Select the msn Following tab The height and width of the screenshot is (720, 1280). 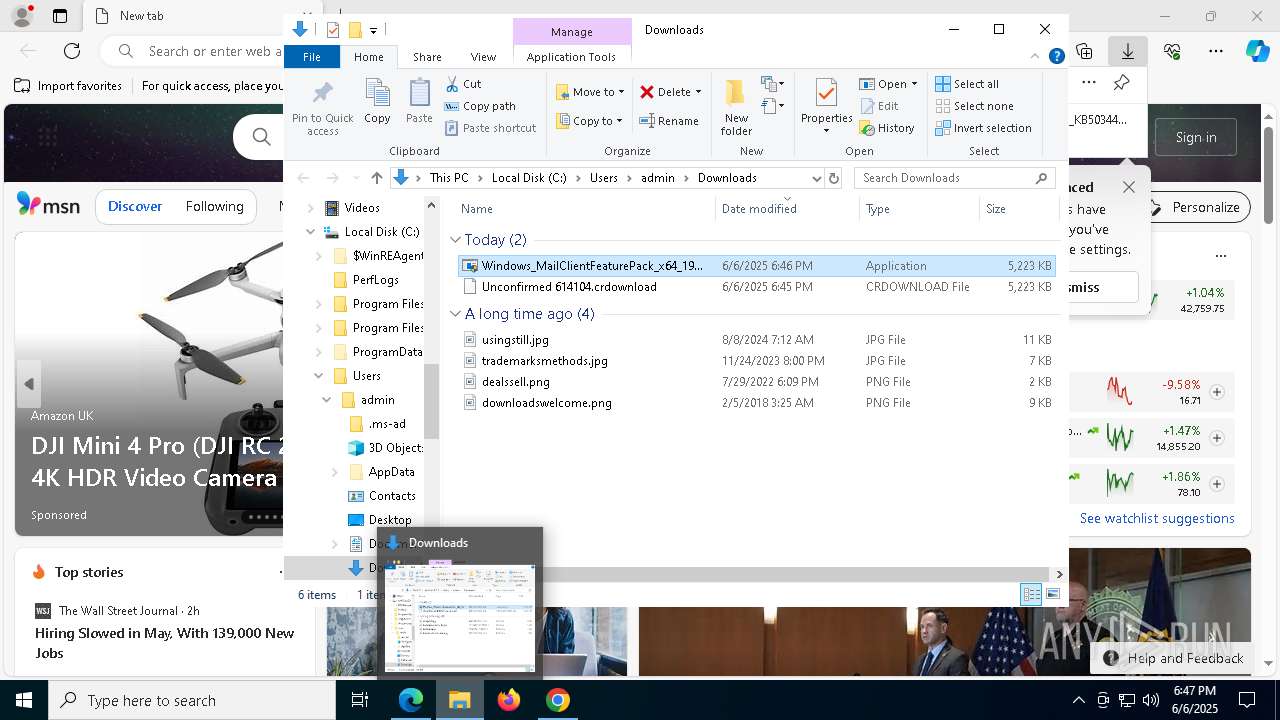(214, 206)
